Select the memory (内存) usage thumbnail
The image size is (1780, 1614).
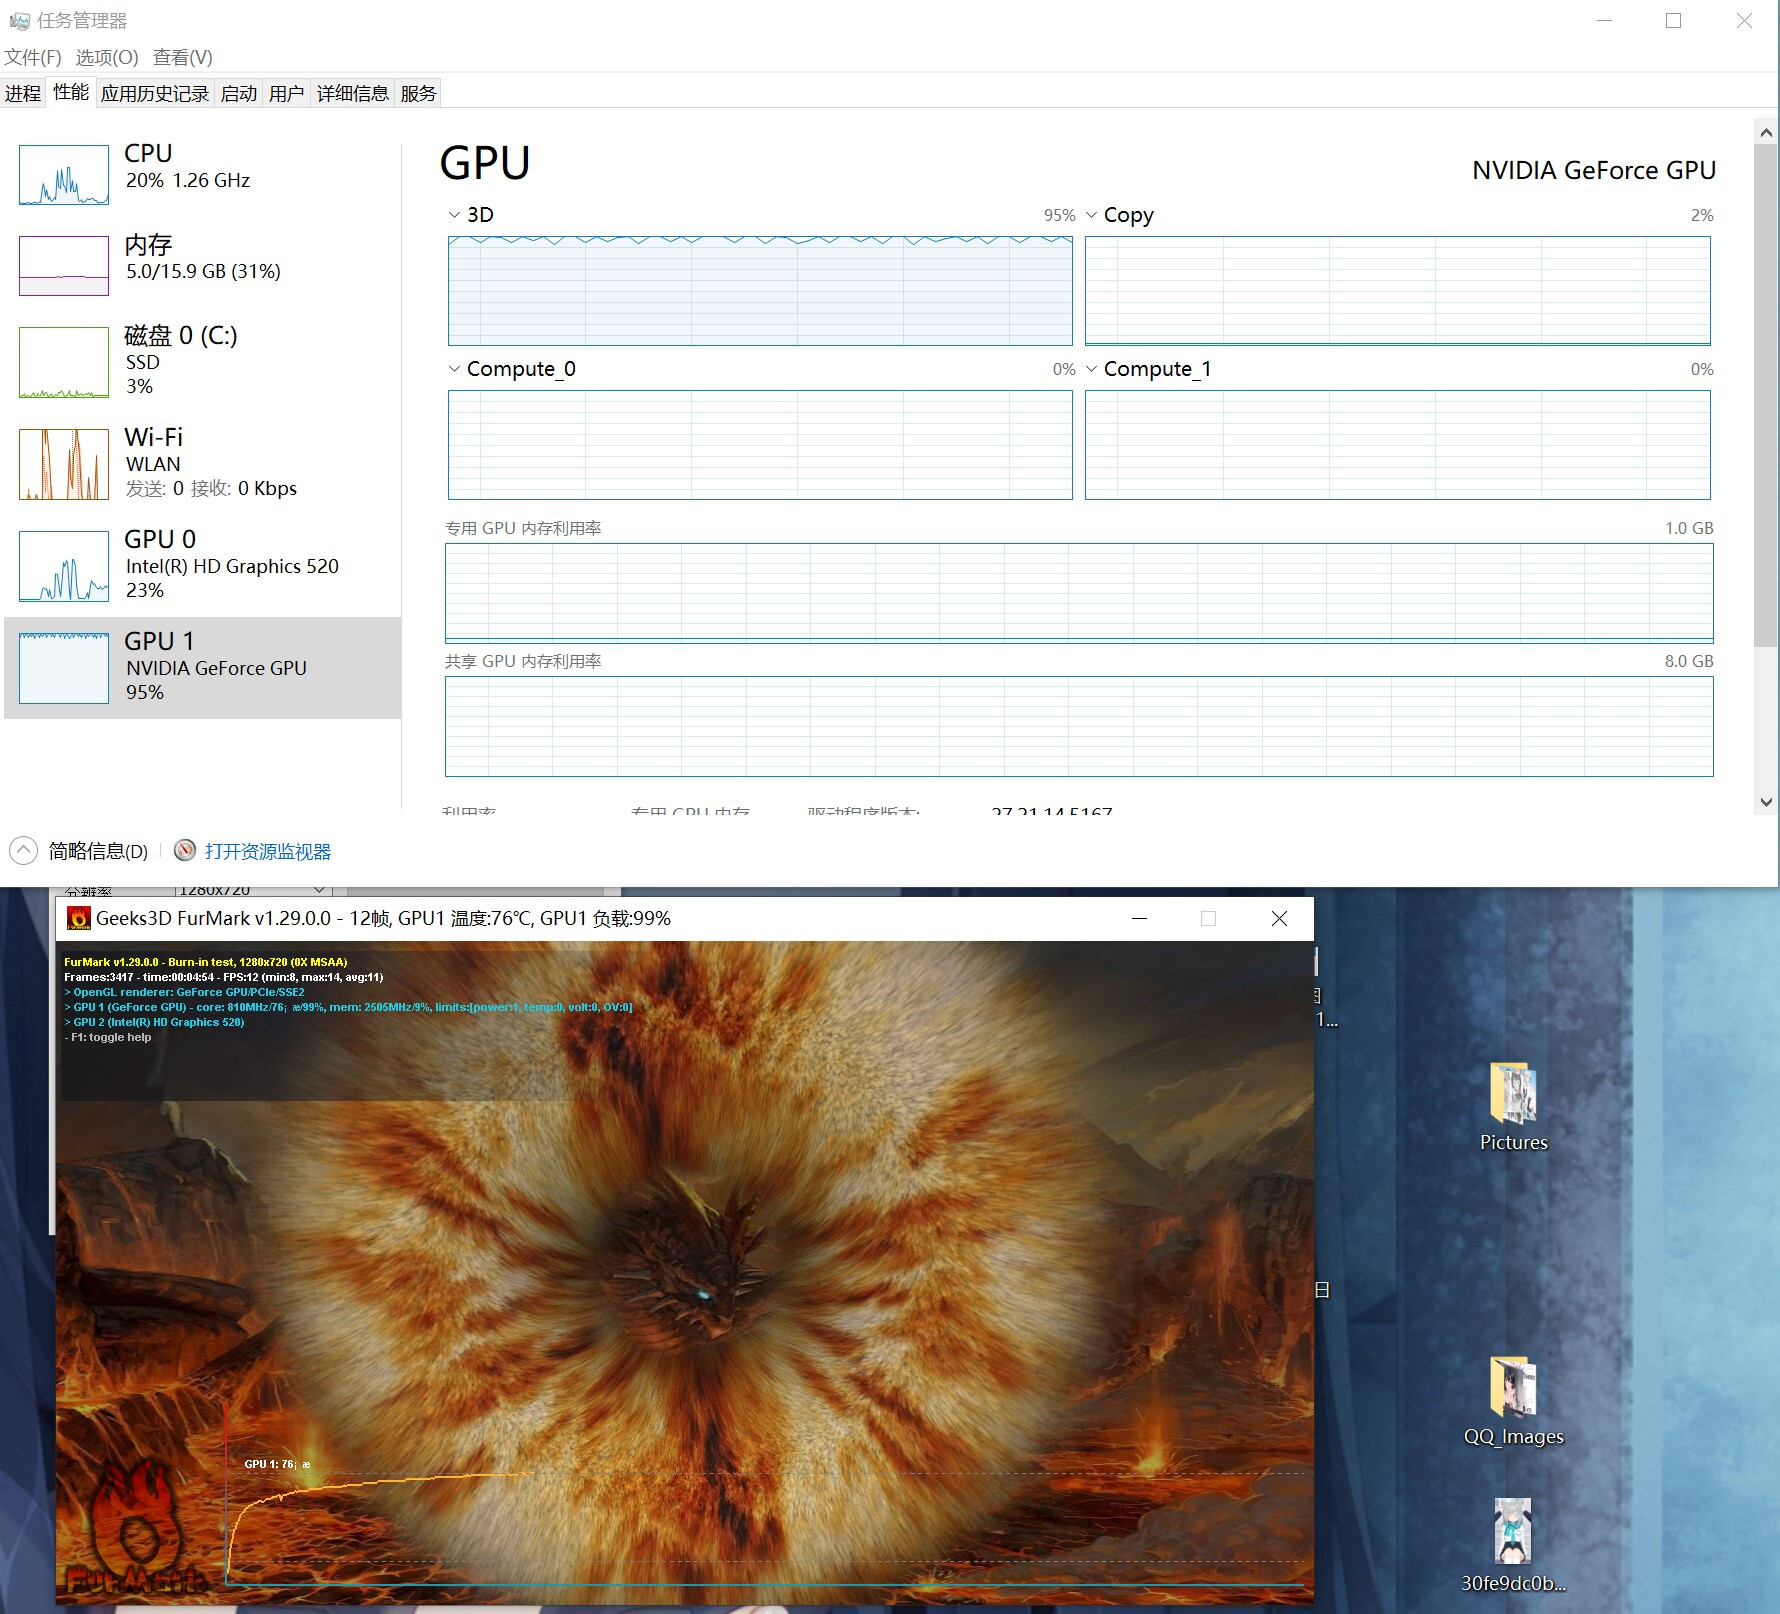(x=64, y=265)
